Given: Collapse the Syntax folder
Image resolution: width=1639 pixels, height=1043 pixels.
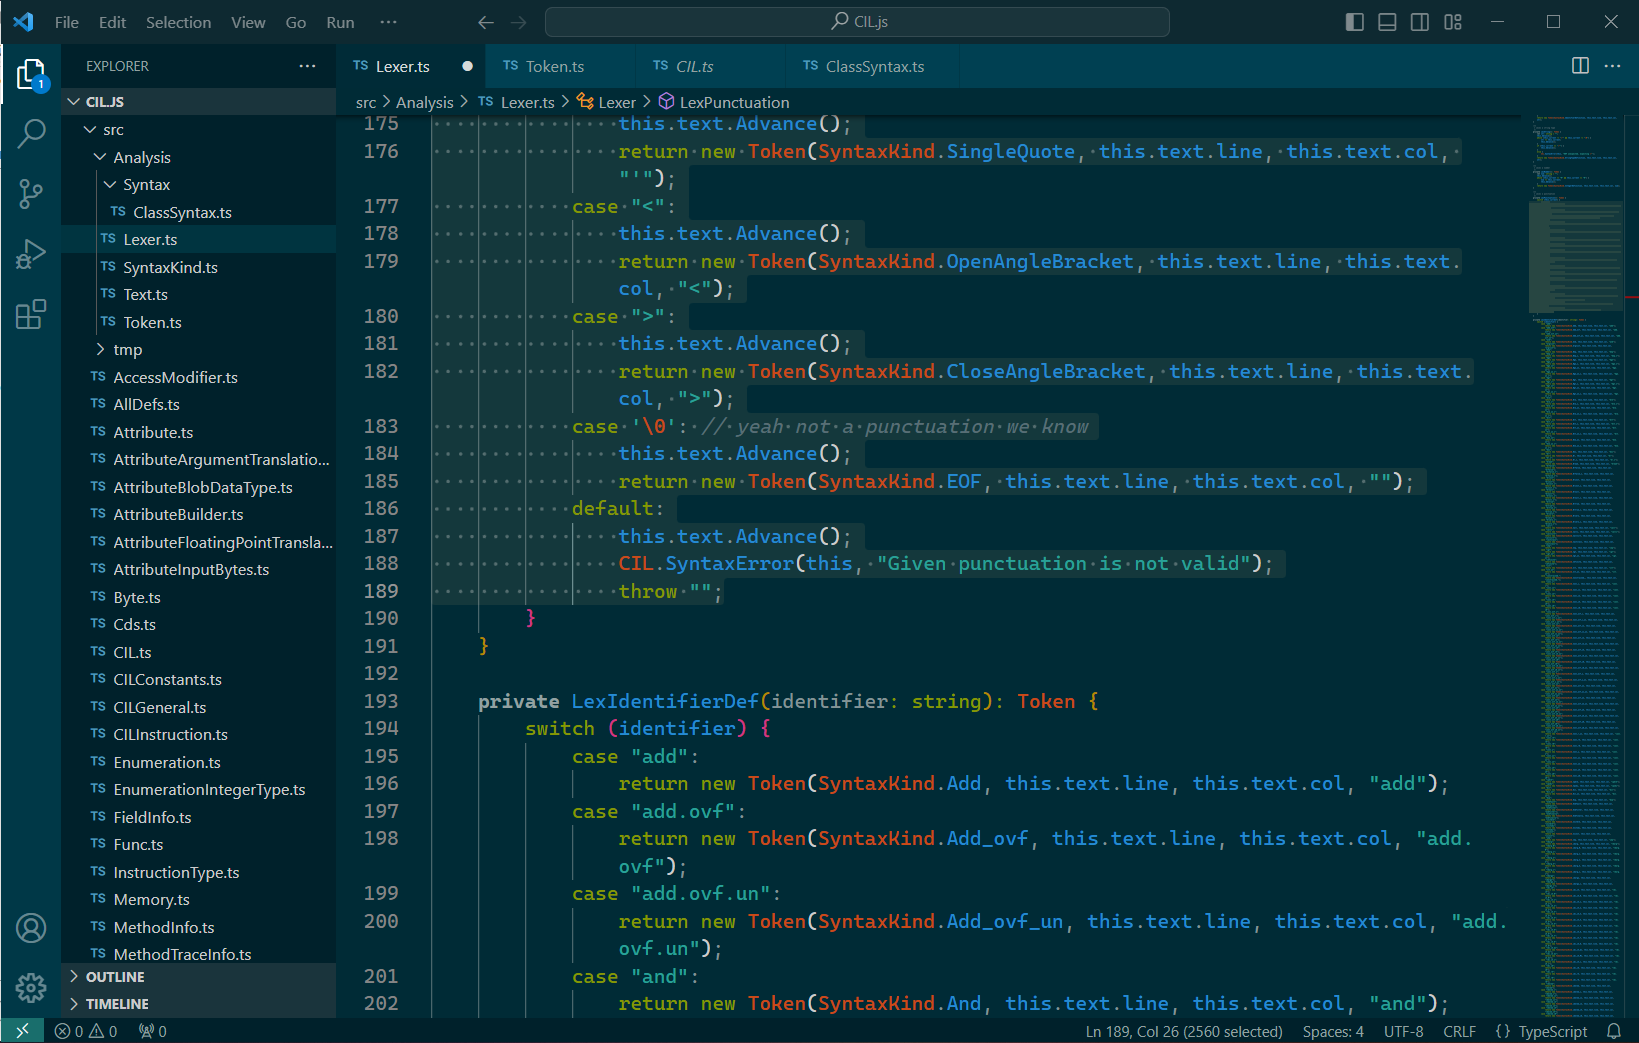Looking at the screenshot, I should click(199, 185).
